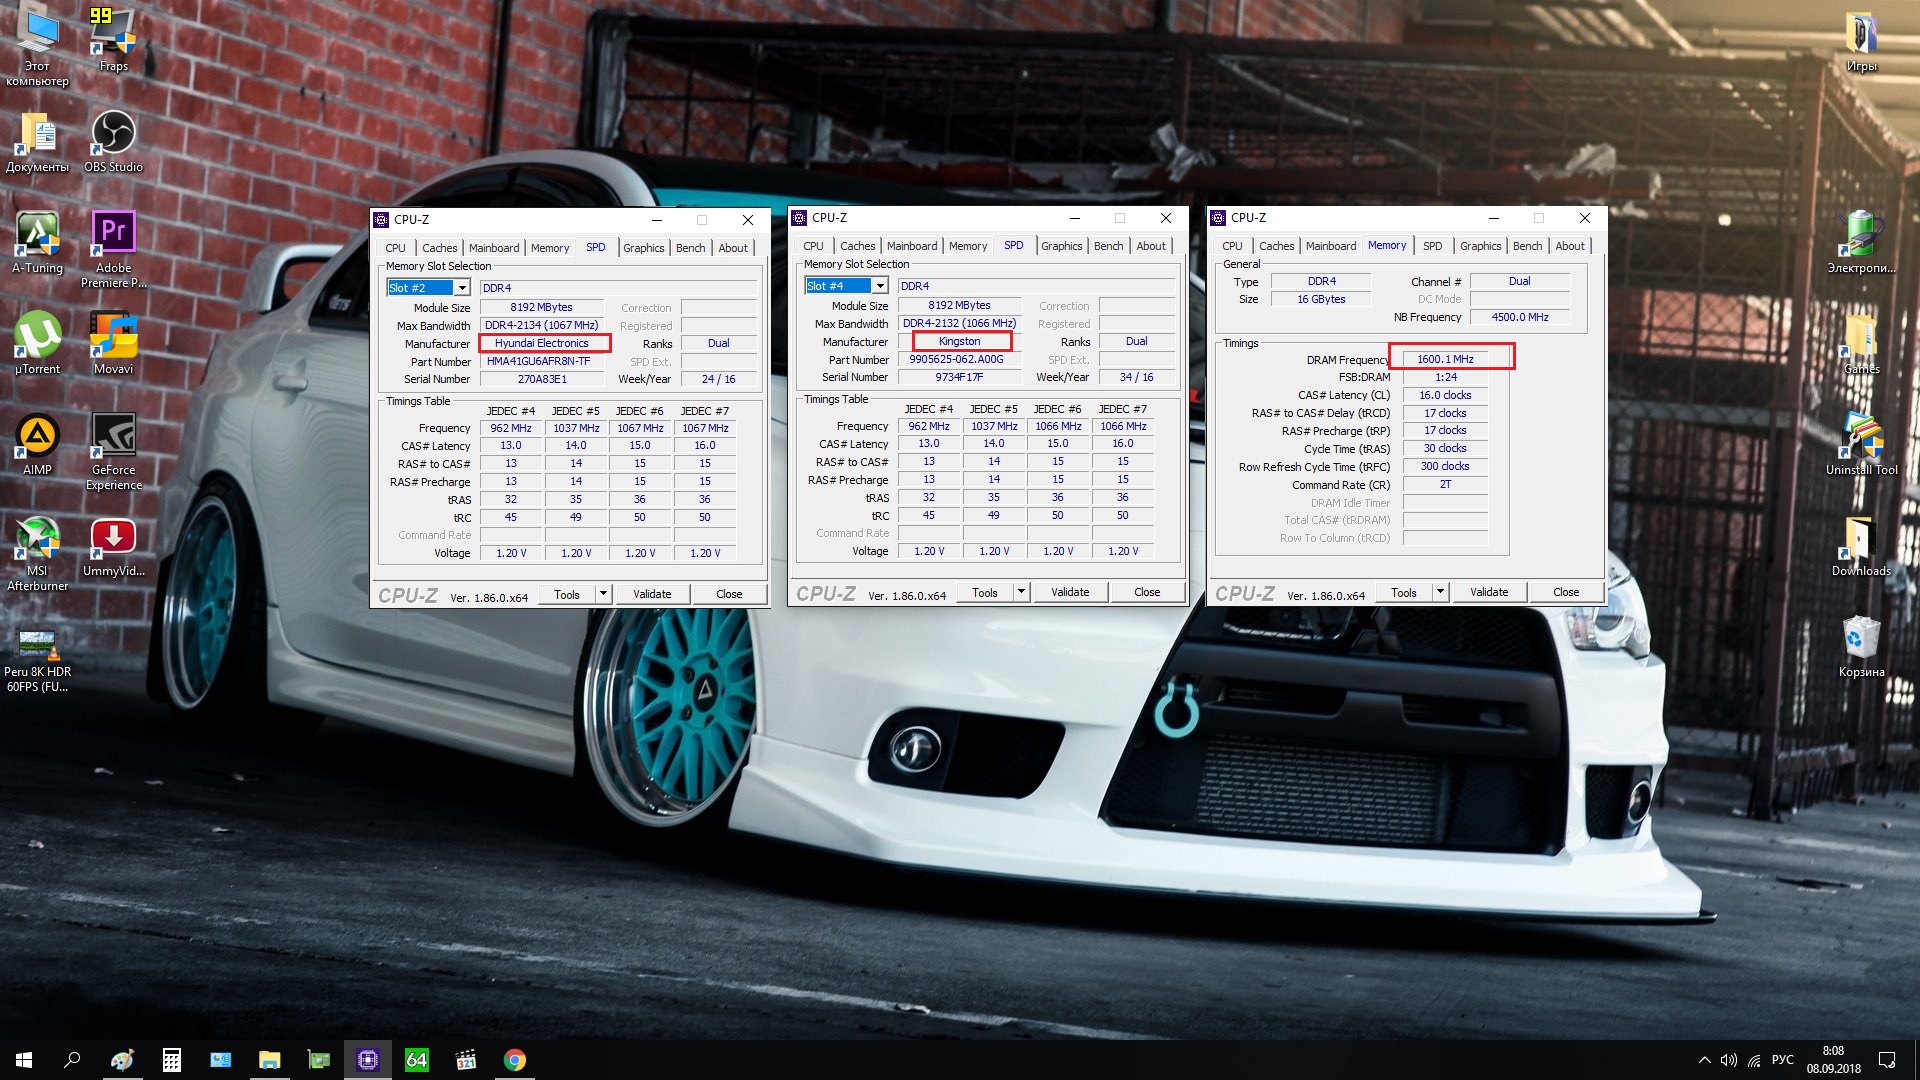This screenshot has width=1920, height=1080.
Task: Open the Graphics tab in the middle CPU-Z window
Action: (x=1061, y=246)
